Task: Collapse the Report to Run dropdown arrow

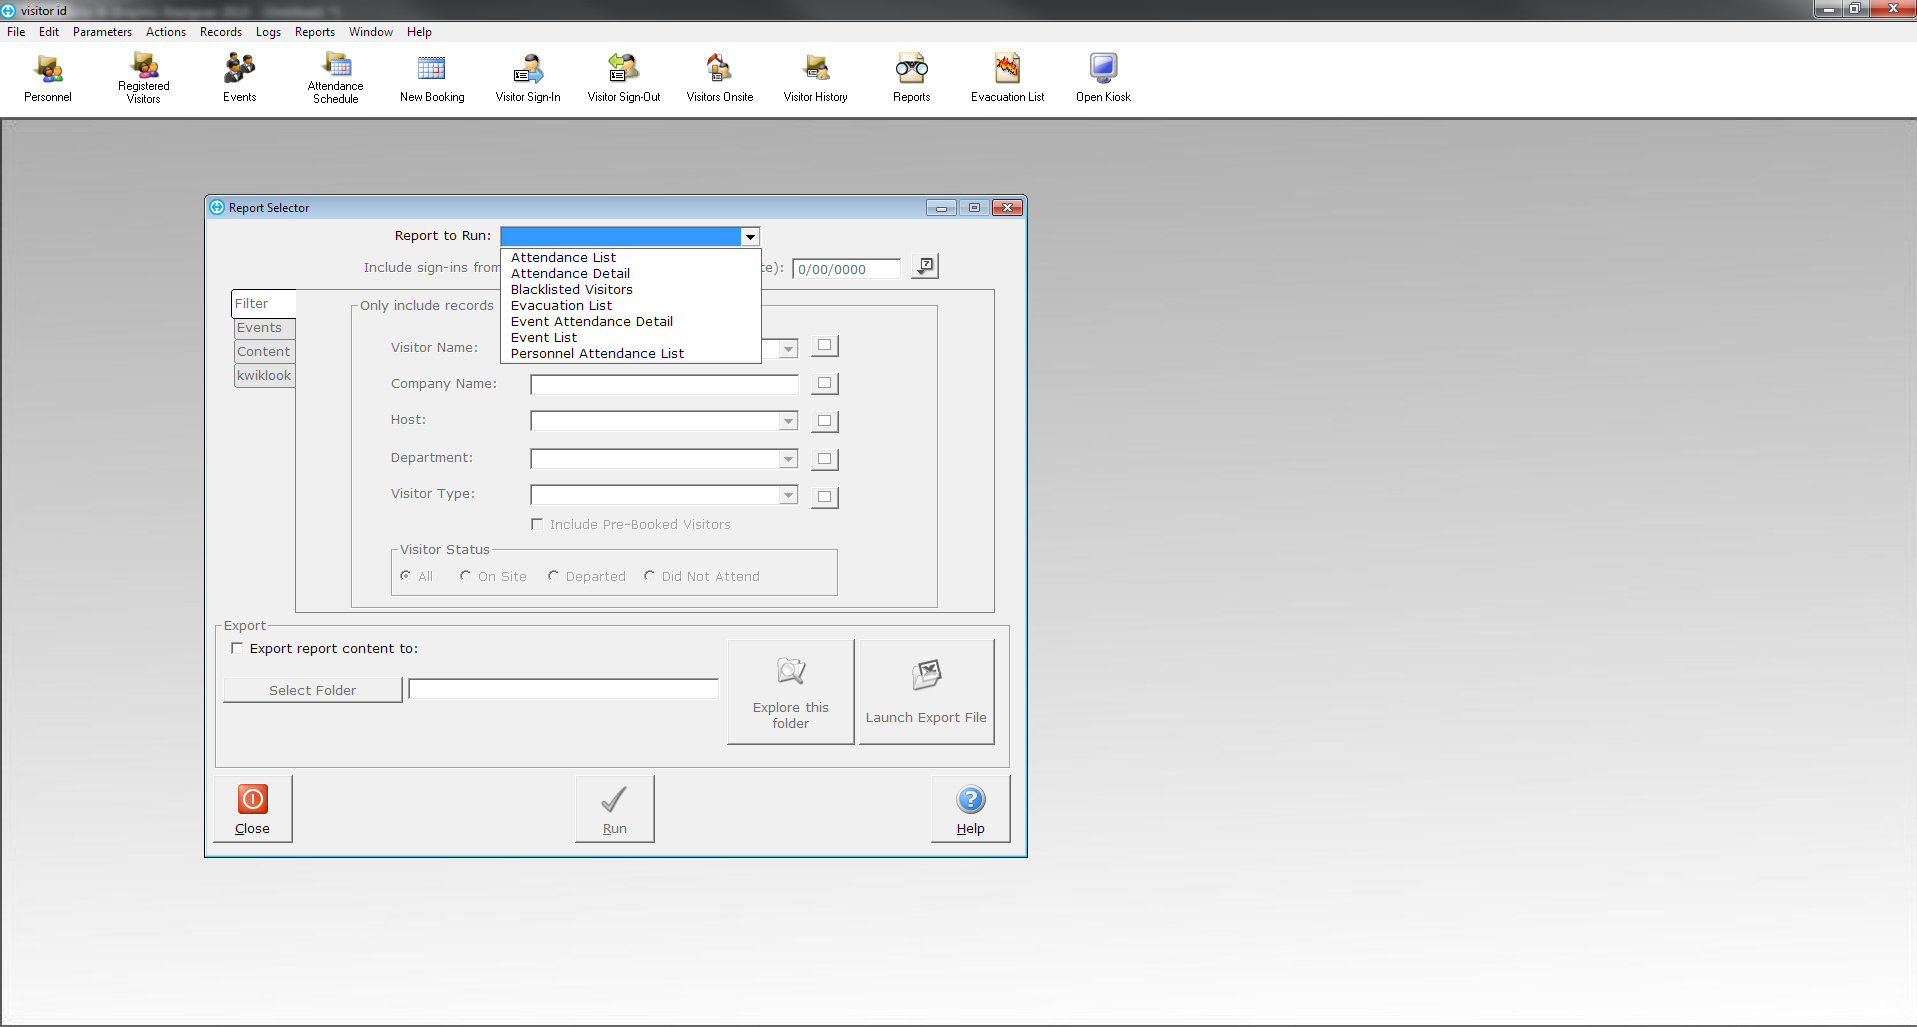Action: point(749,237)
